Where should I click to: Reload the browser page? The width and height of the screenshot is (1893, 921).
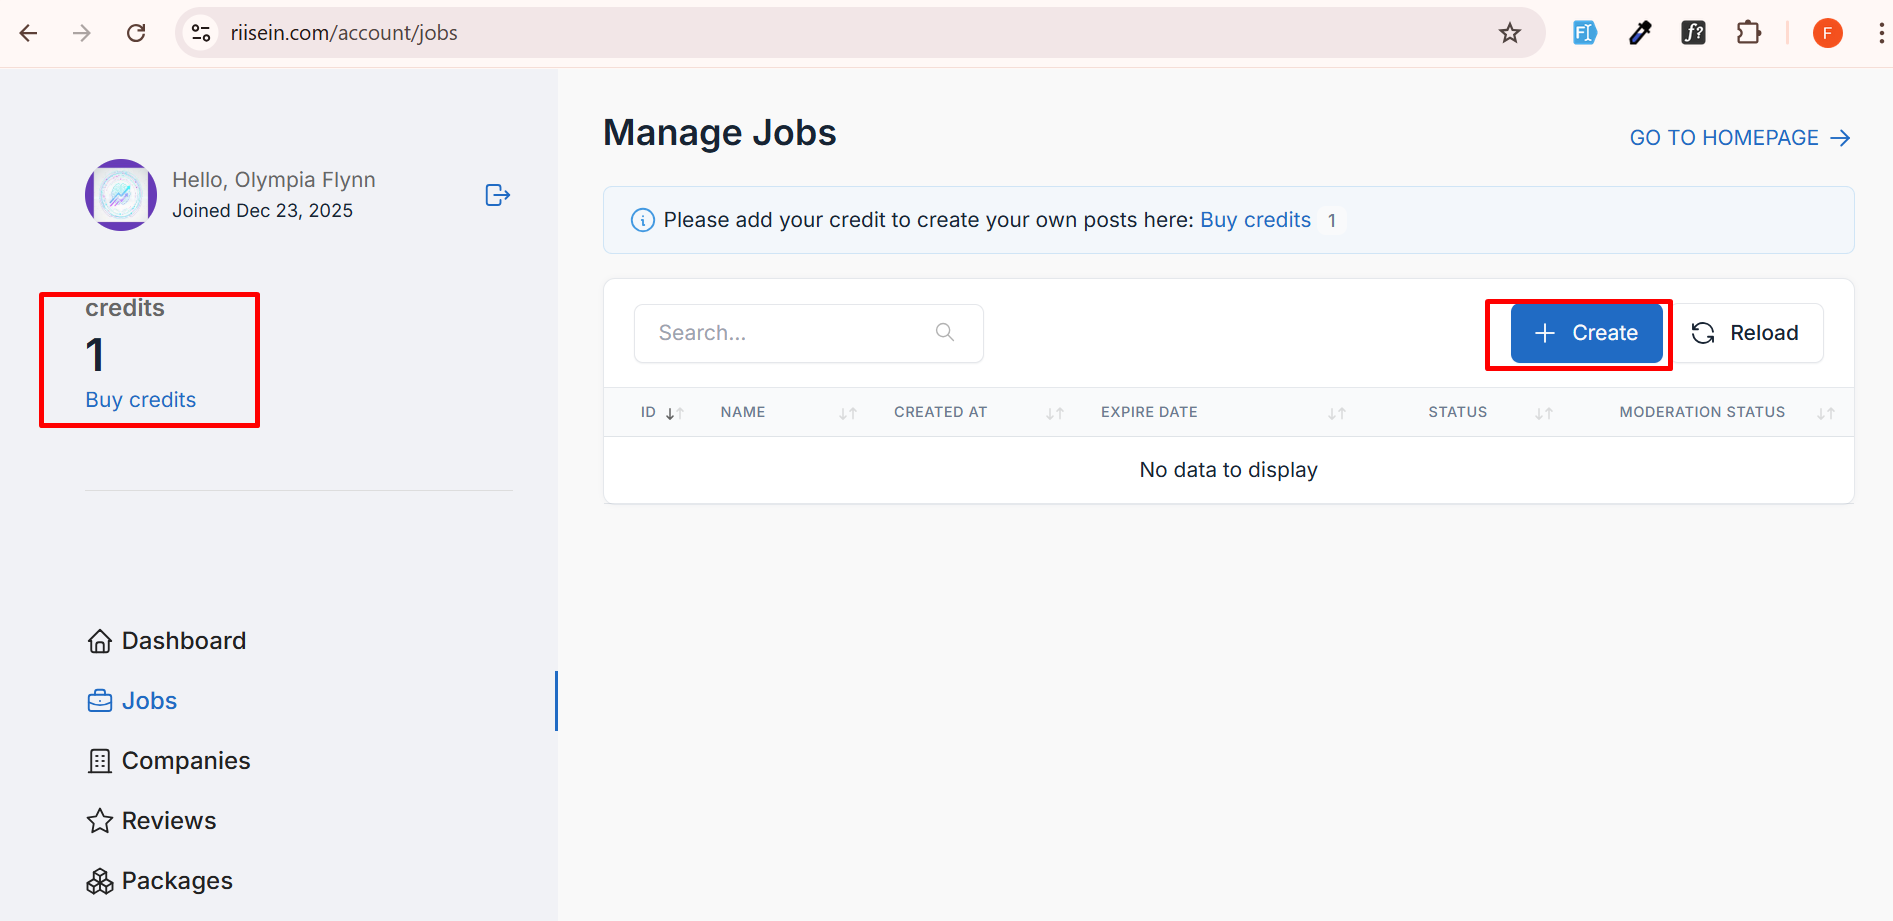tap(136, 33)
